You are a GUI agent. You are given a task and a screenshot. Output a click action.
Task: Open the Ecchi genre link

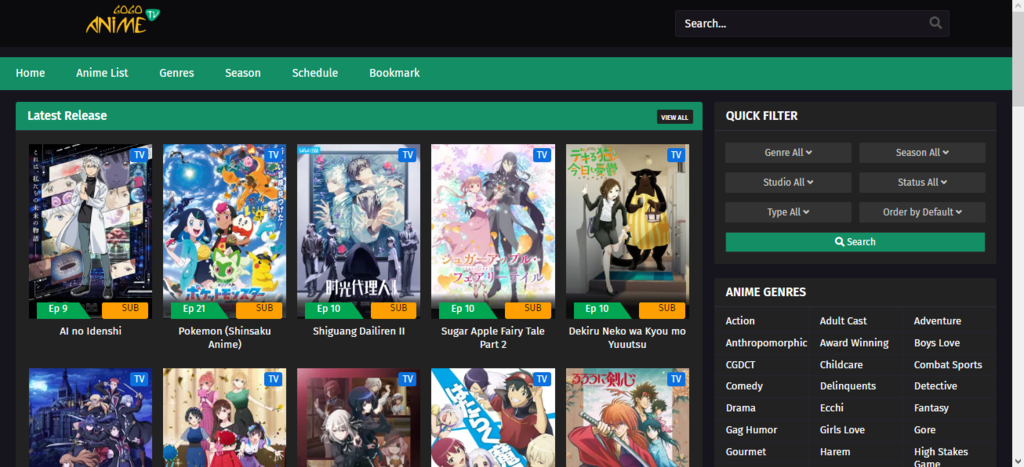(x=831, y=408)
